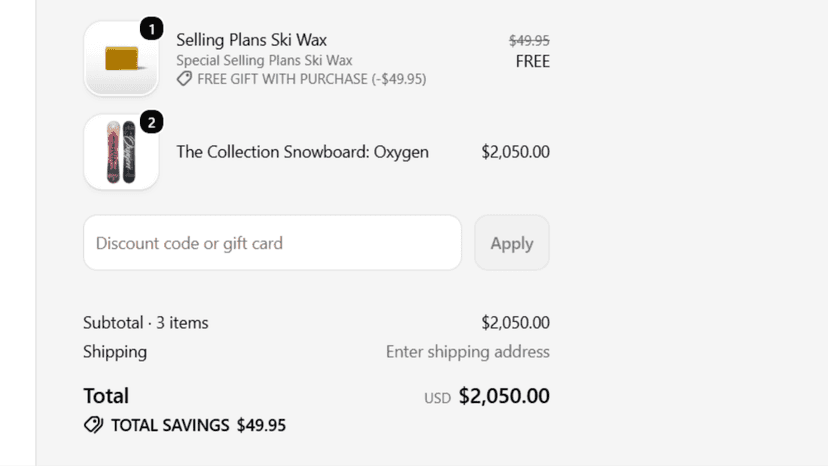Click the total savings tag icon
The width and height of the screenshot is (828, 466).
click(93, 425)
